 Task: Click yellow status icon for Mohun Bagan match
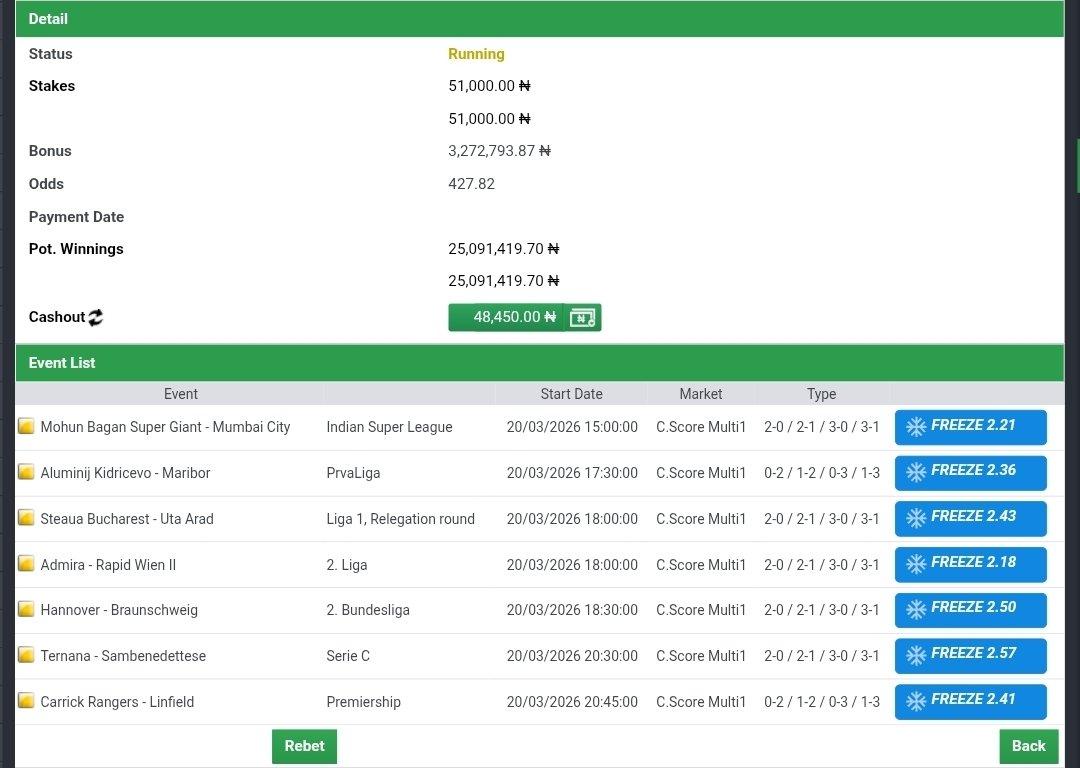26,426
